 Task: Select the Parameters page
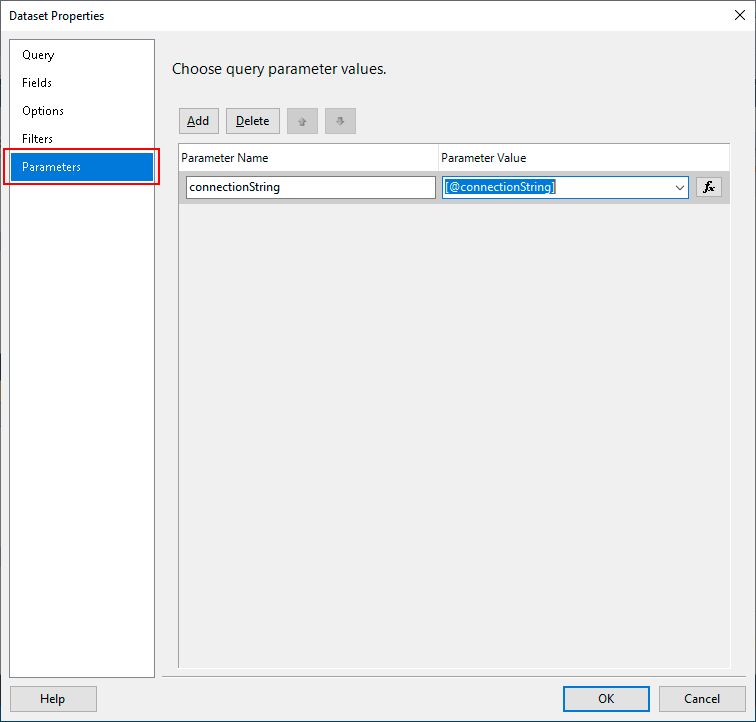[81, 167]
